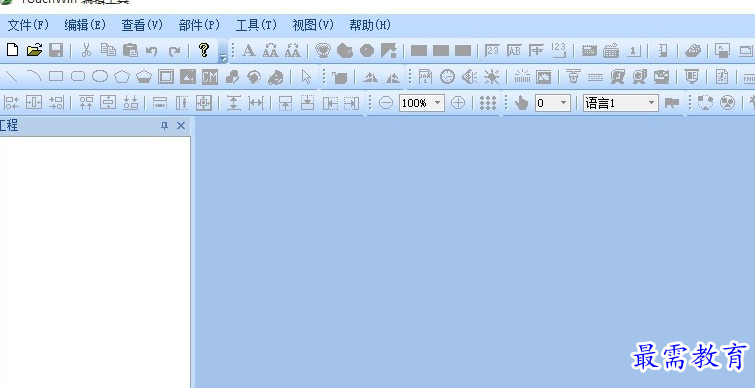Viewport: 755px width, 388px height.
Task: Align selected objects to the top
Action: pyautogui.click(x=86, y=103)
